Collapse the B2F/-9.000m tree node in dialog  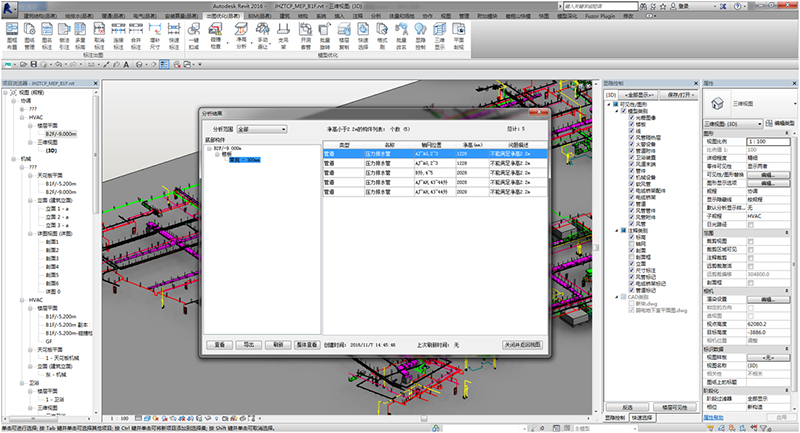pyautogui.click(x=208, y=147)
